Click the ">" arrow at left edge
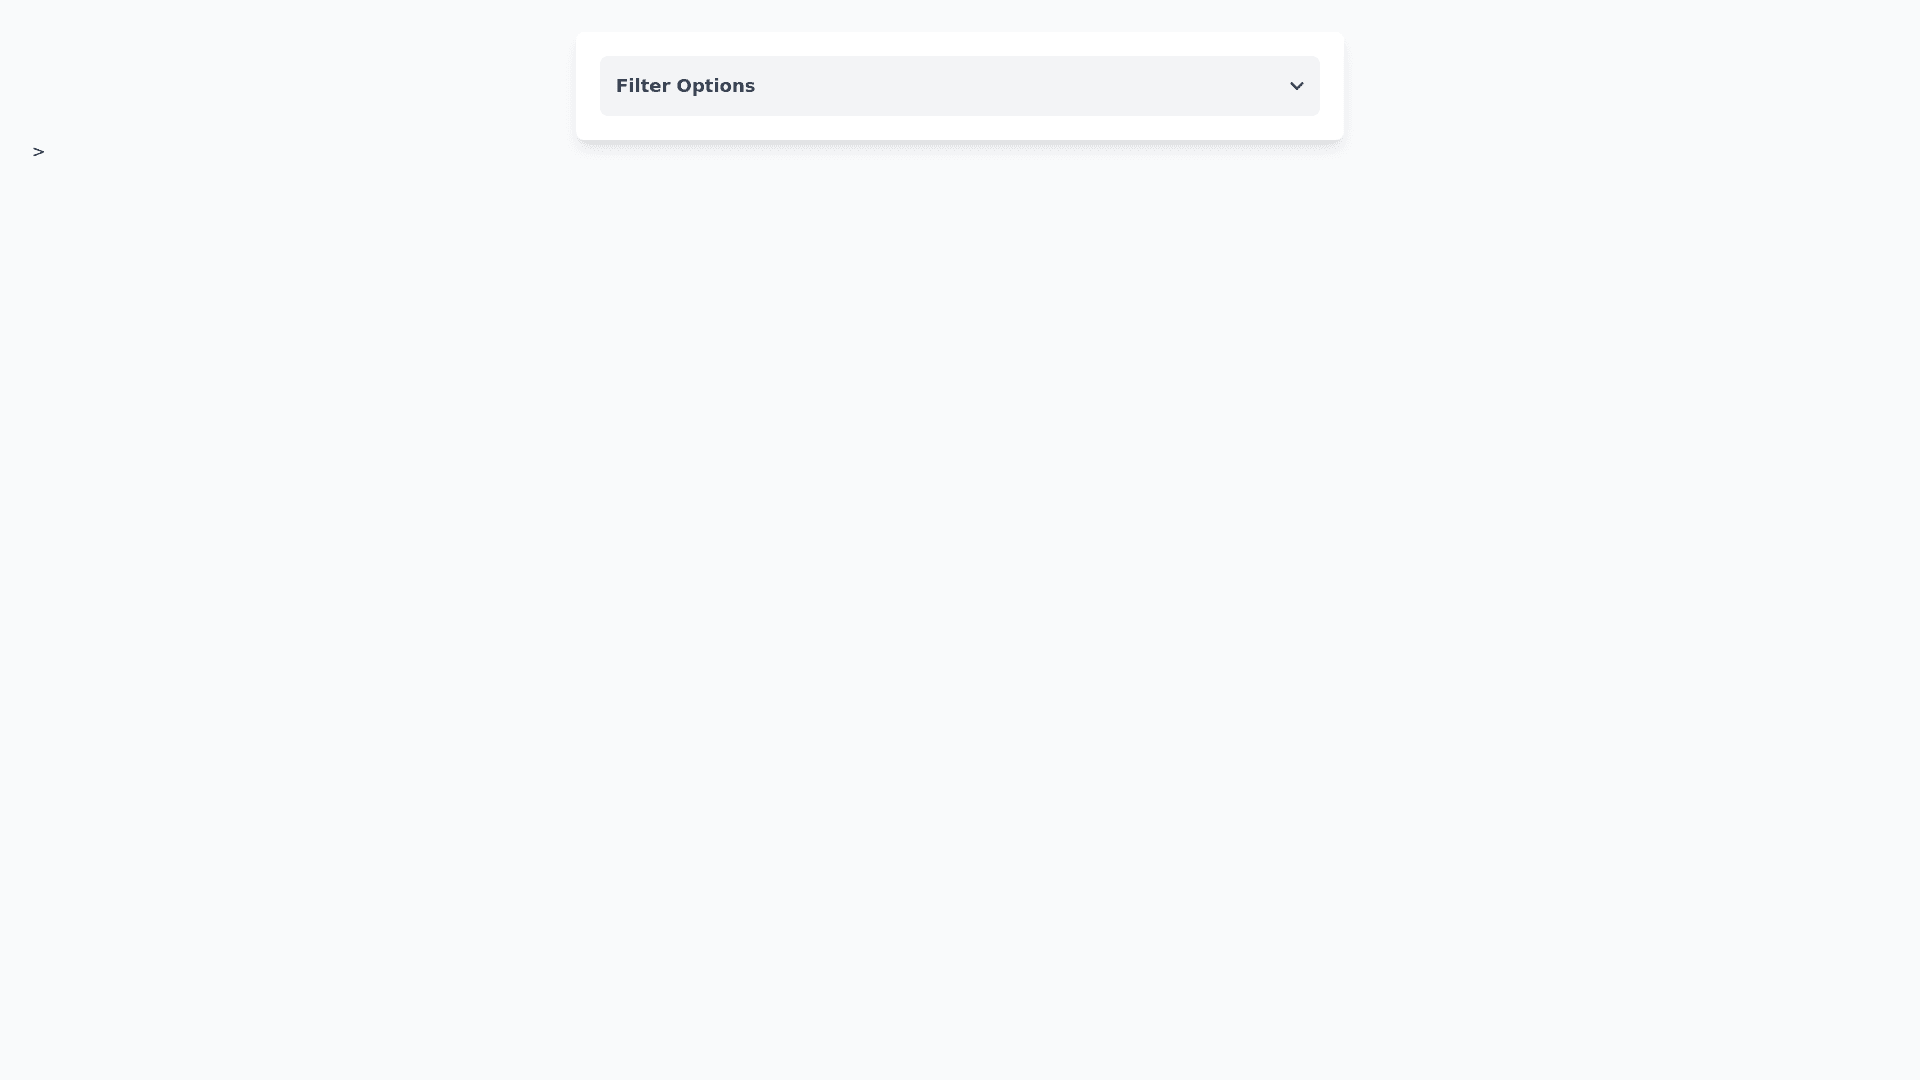 click(x=38, y=152)
